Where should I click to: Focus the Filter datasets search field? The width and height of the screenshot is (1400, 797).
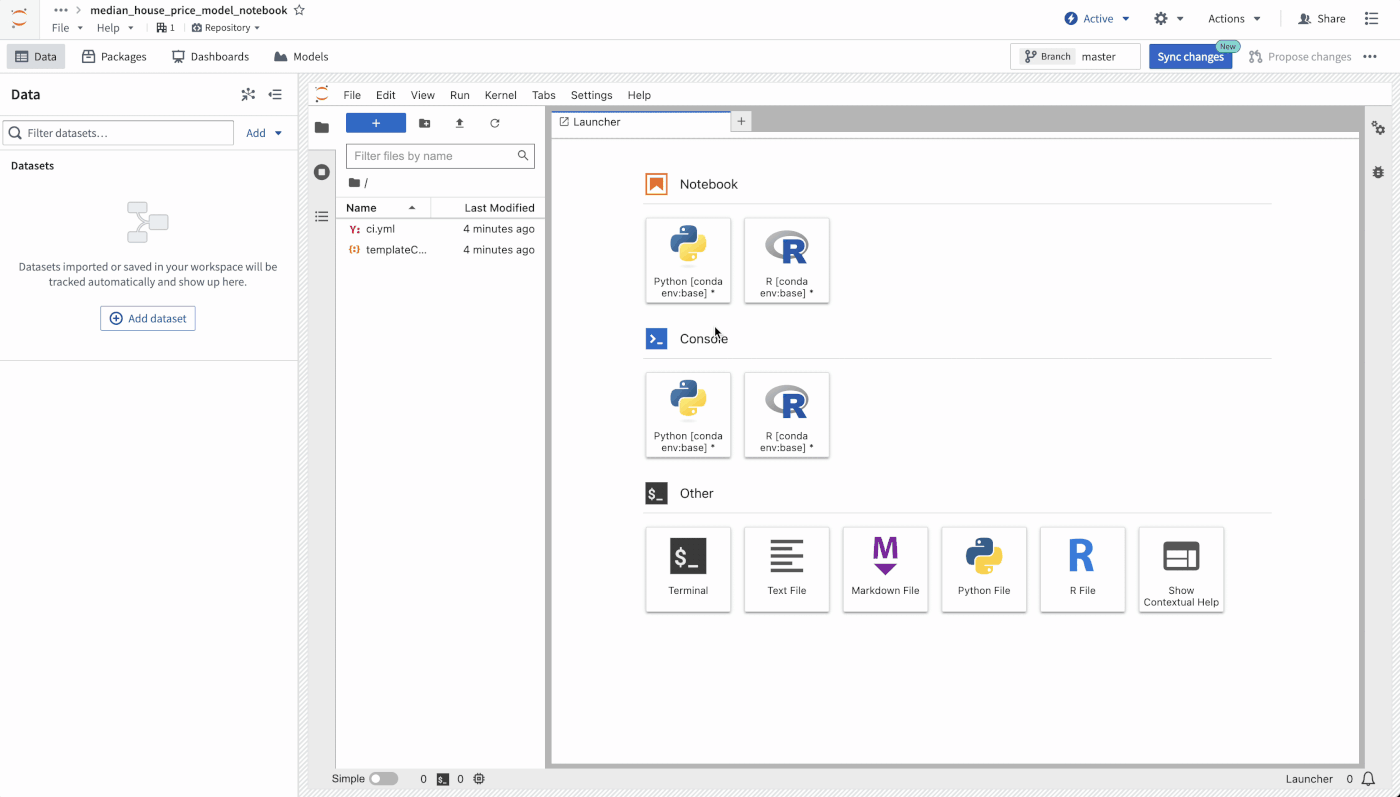(x=119, y=133)
